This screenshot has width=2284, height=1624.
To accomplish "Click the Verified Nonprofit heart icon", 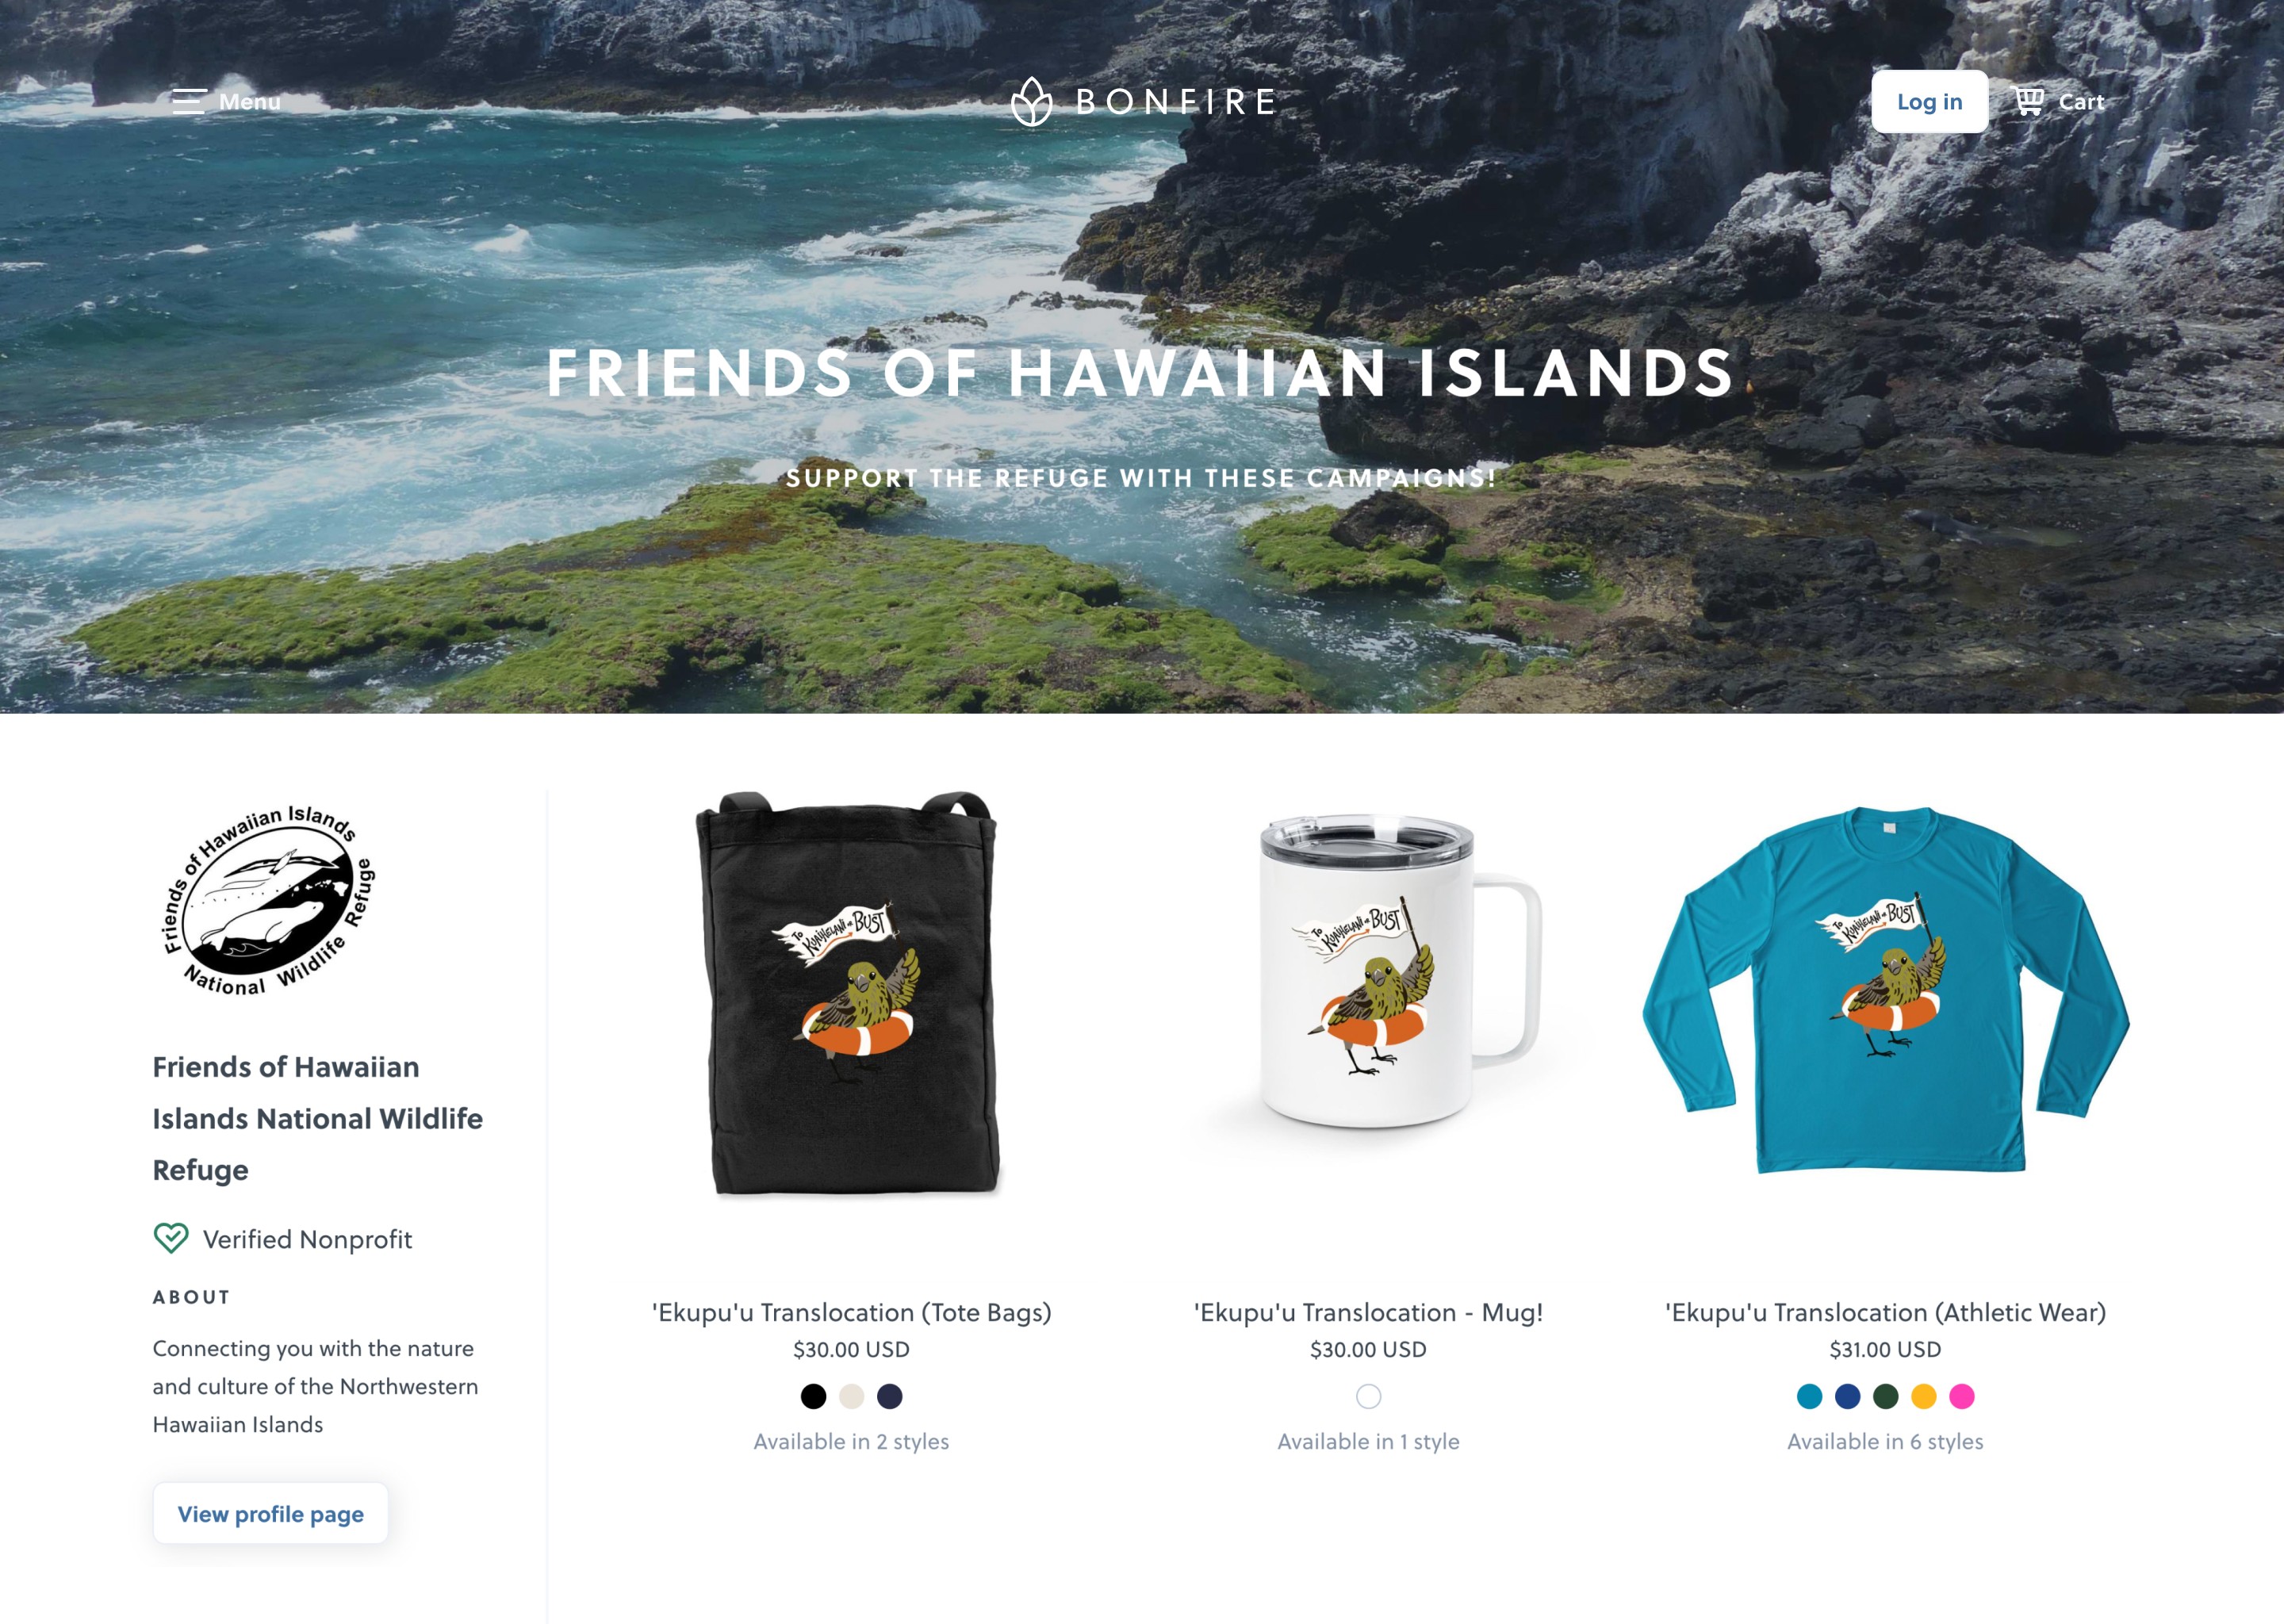I will [171, 1238].
